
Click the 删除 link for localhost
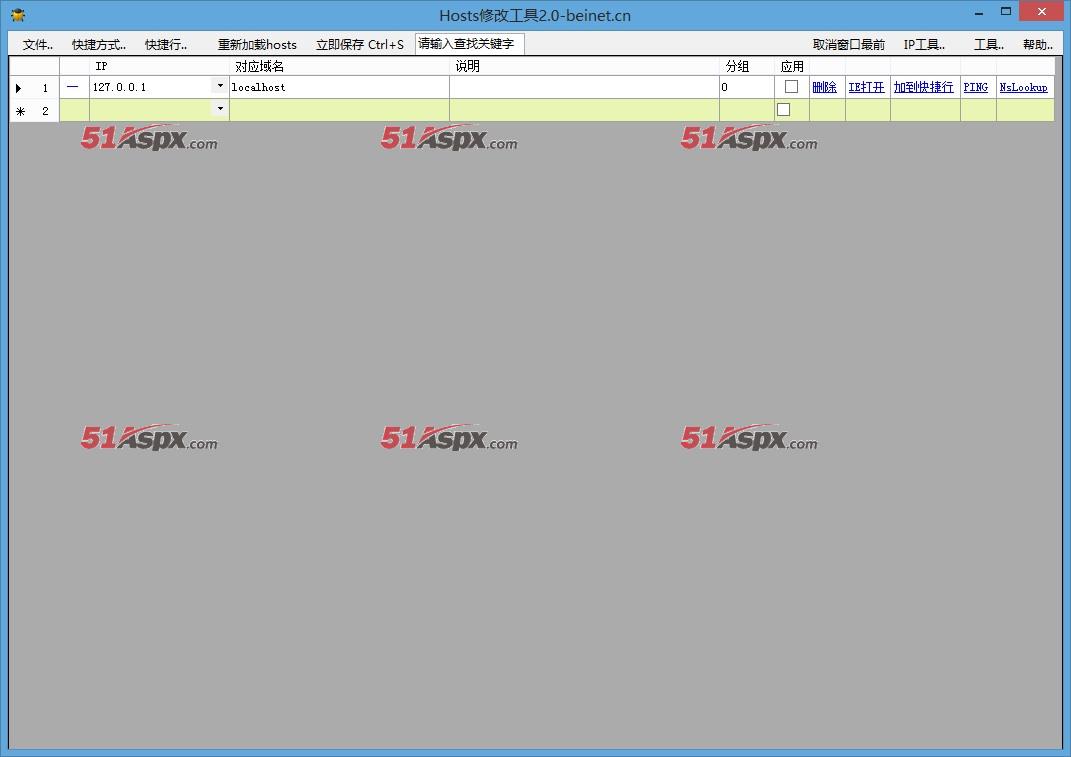pyautogui.click(x=824, y=88)
